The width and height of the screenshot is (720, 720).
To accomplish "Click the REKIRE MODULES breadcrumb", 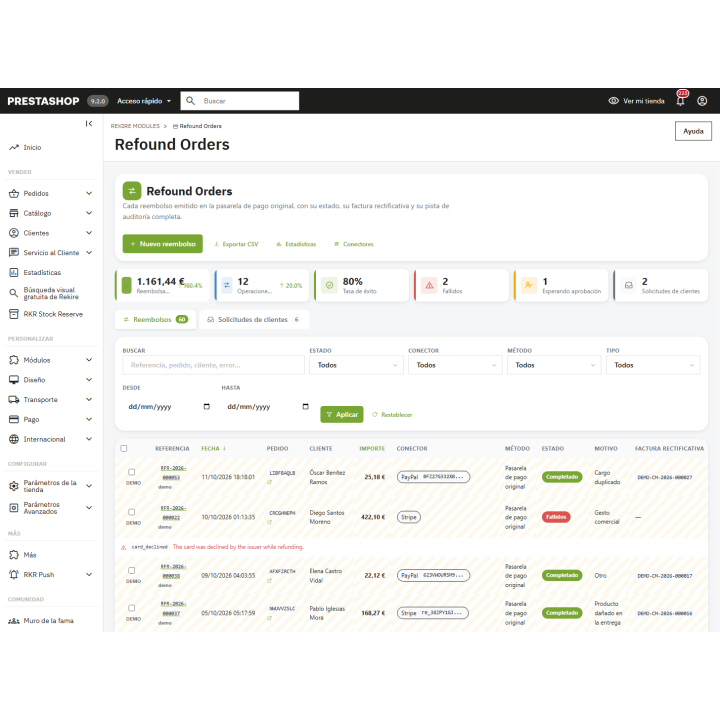I will 135,126.
